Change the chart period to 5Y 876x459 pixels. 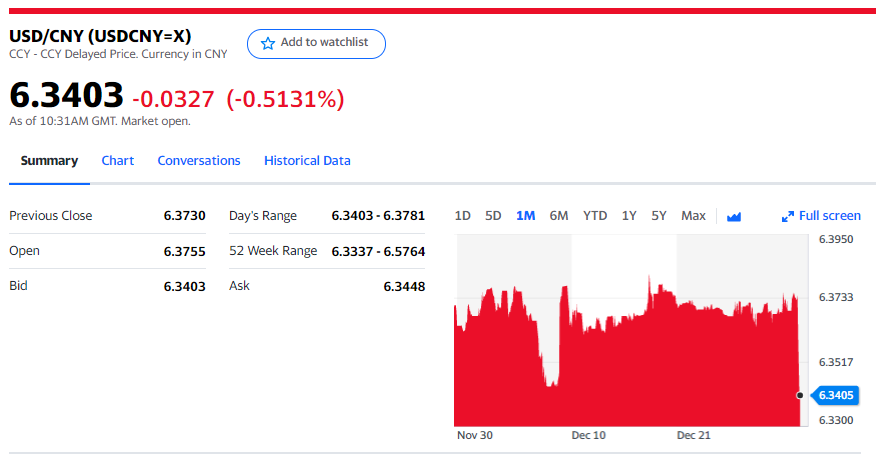659,216
